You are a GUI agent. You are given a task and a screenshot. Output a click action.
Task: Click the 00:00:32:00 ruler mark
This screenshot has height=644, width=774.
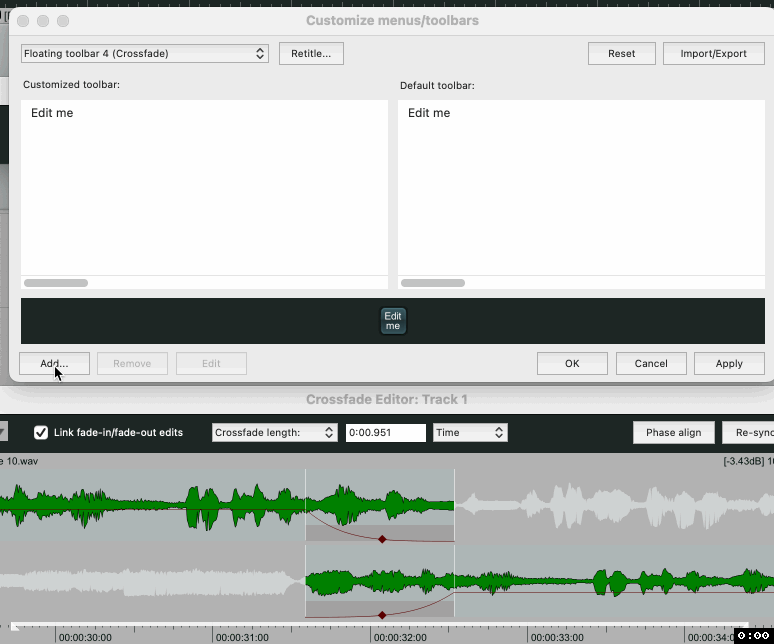point(400,637)
